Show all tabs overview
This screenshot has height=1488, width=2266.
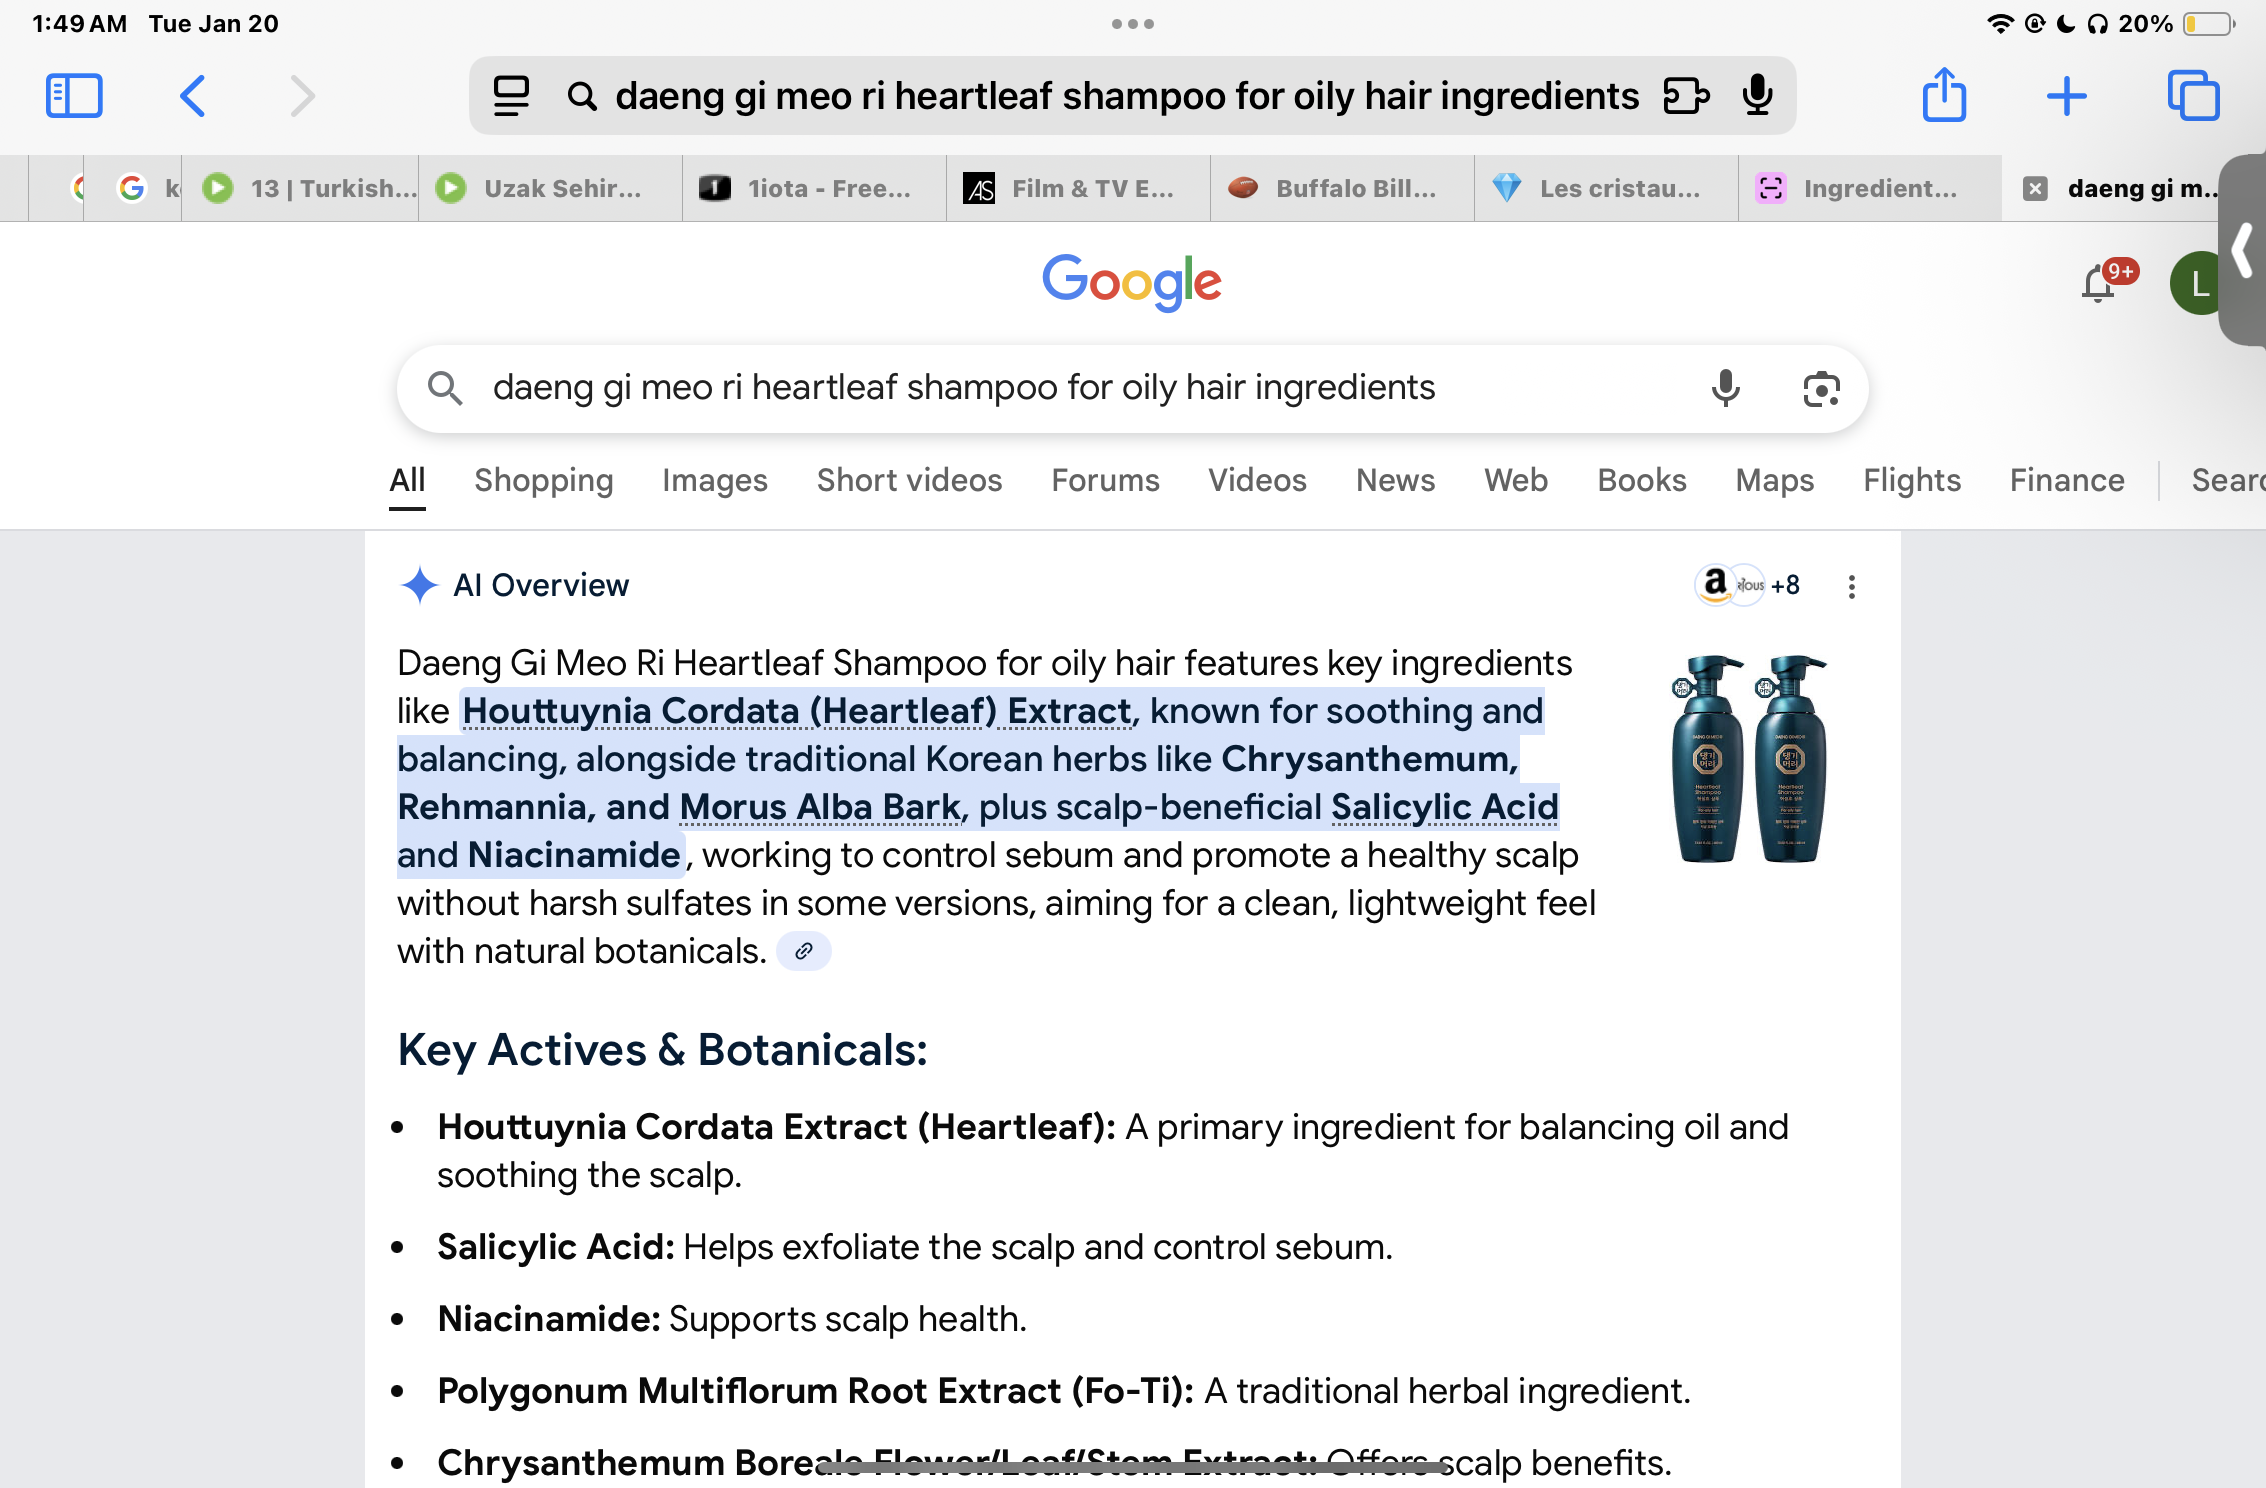tap(2193, 96)
